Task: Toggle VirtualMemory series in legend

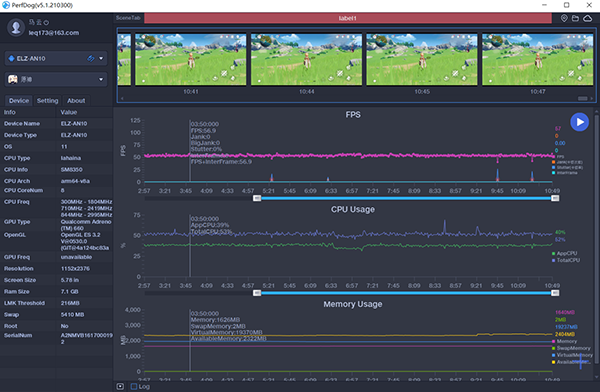Action: pos(572,355)
